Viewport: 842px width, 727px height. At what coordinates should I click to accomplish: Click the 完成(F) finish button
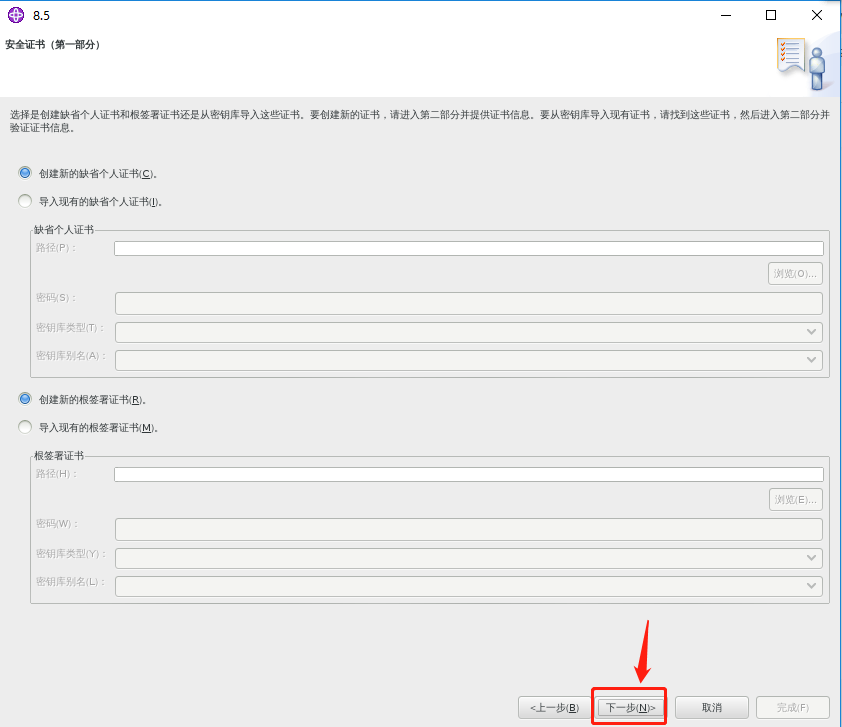(x=793, y=708)
